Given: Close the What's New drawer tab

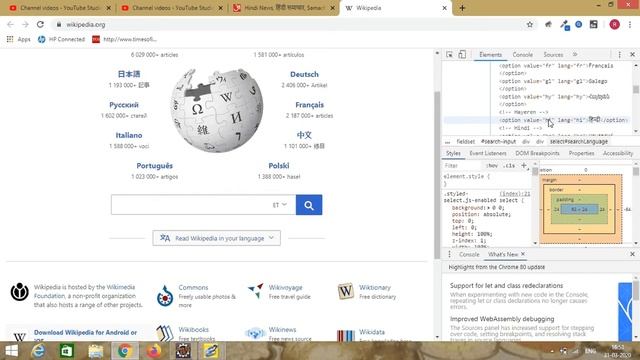Looking at the screenshot, I should (523, 254).
